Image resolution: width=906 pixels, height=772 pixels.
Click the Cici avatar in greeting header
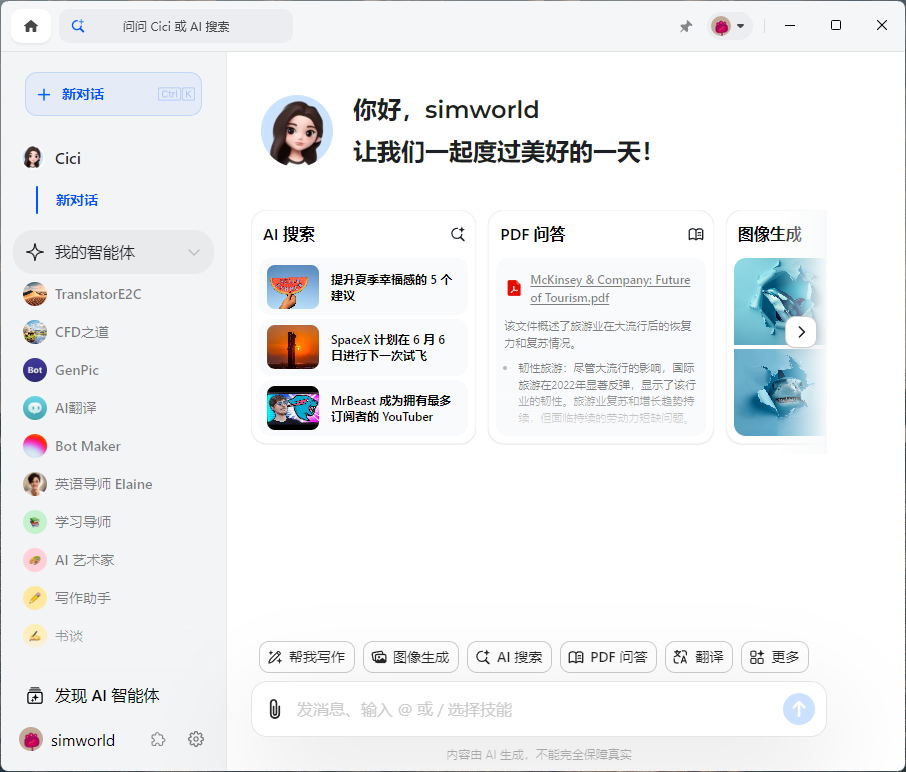point(297,131)
